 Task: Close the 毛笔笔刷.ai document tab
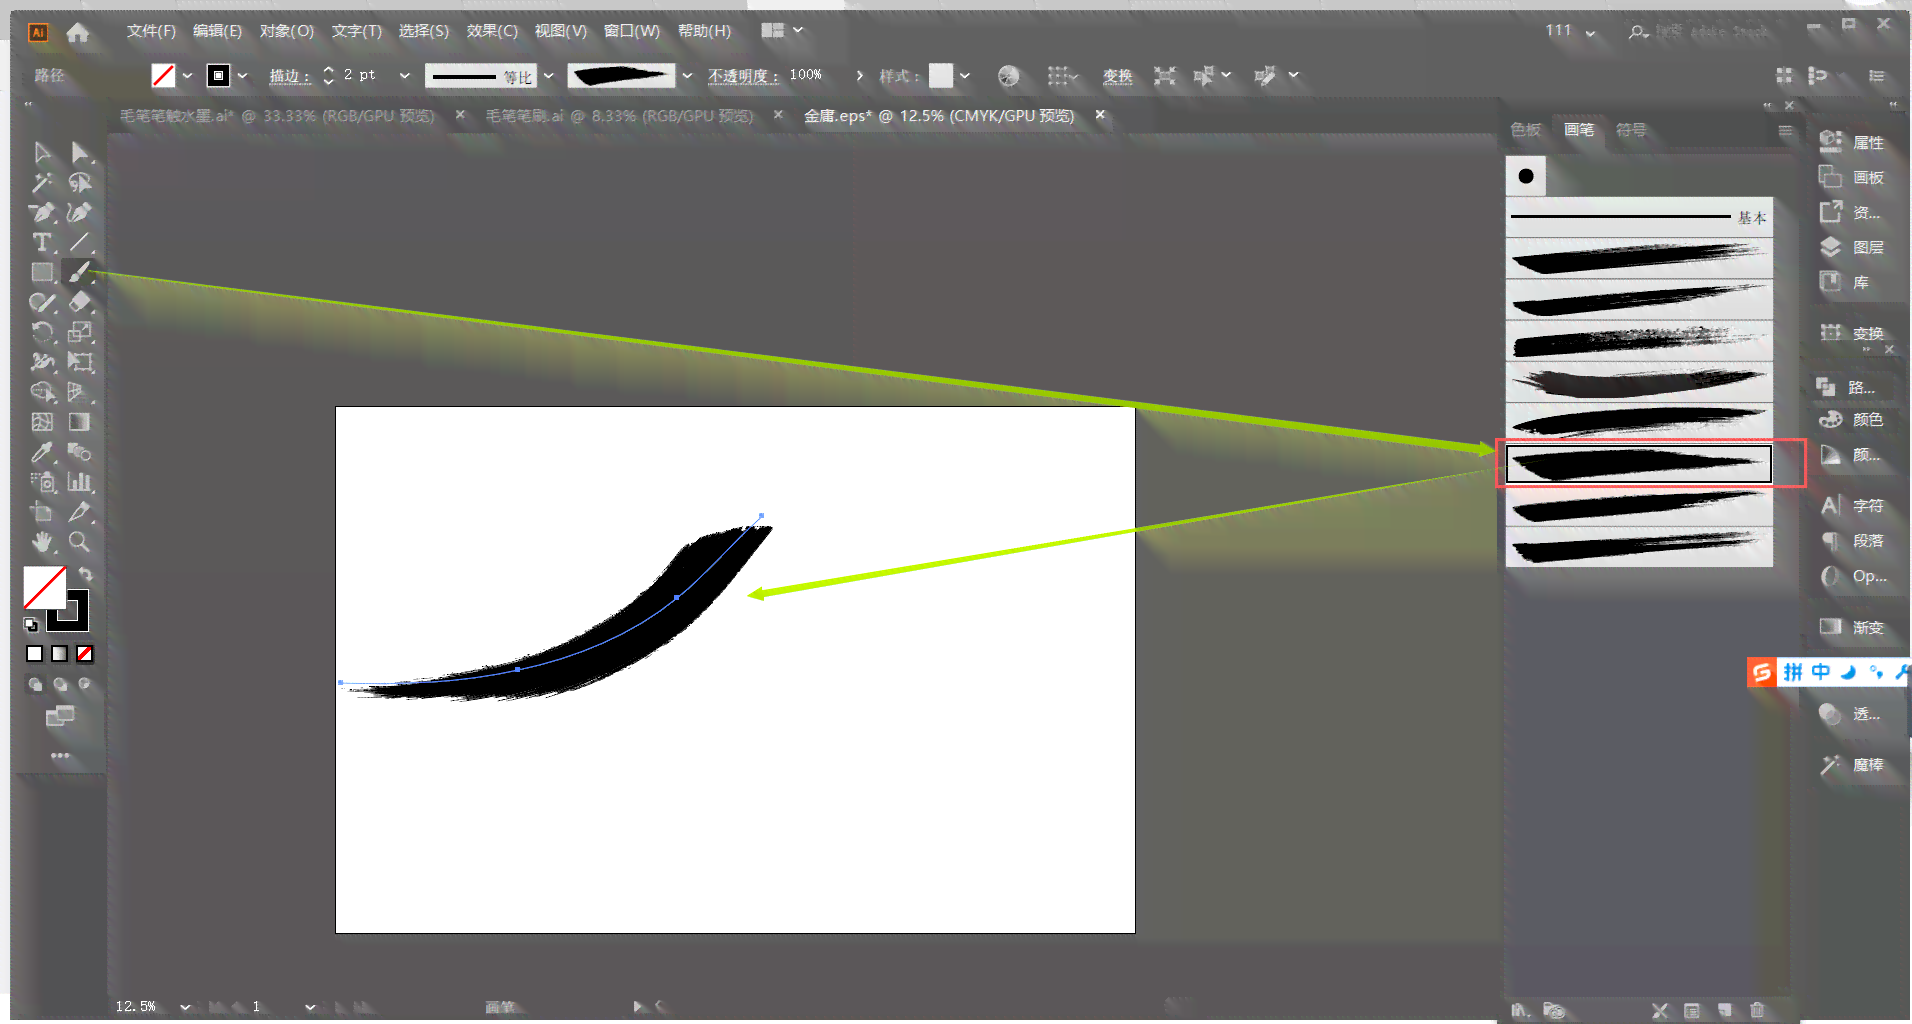pos(778,115)
